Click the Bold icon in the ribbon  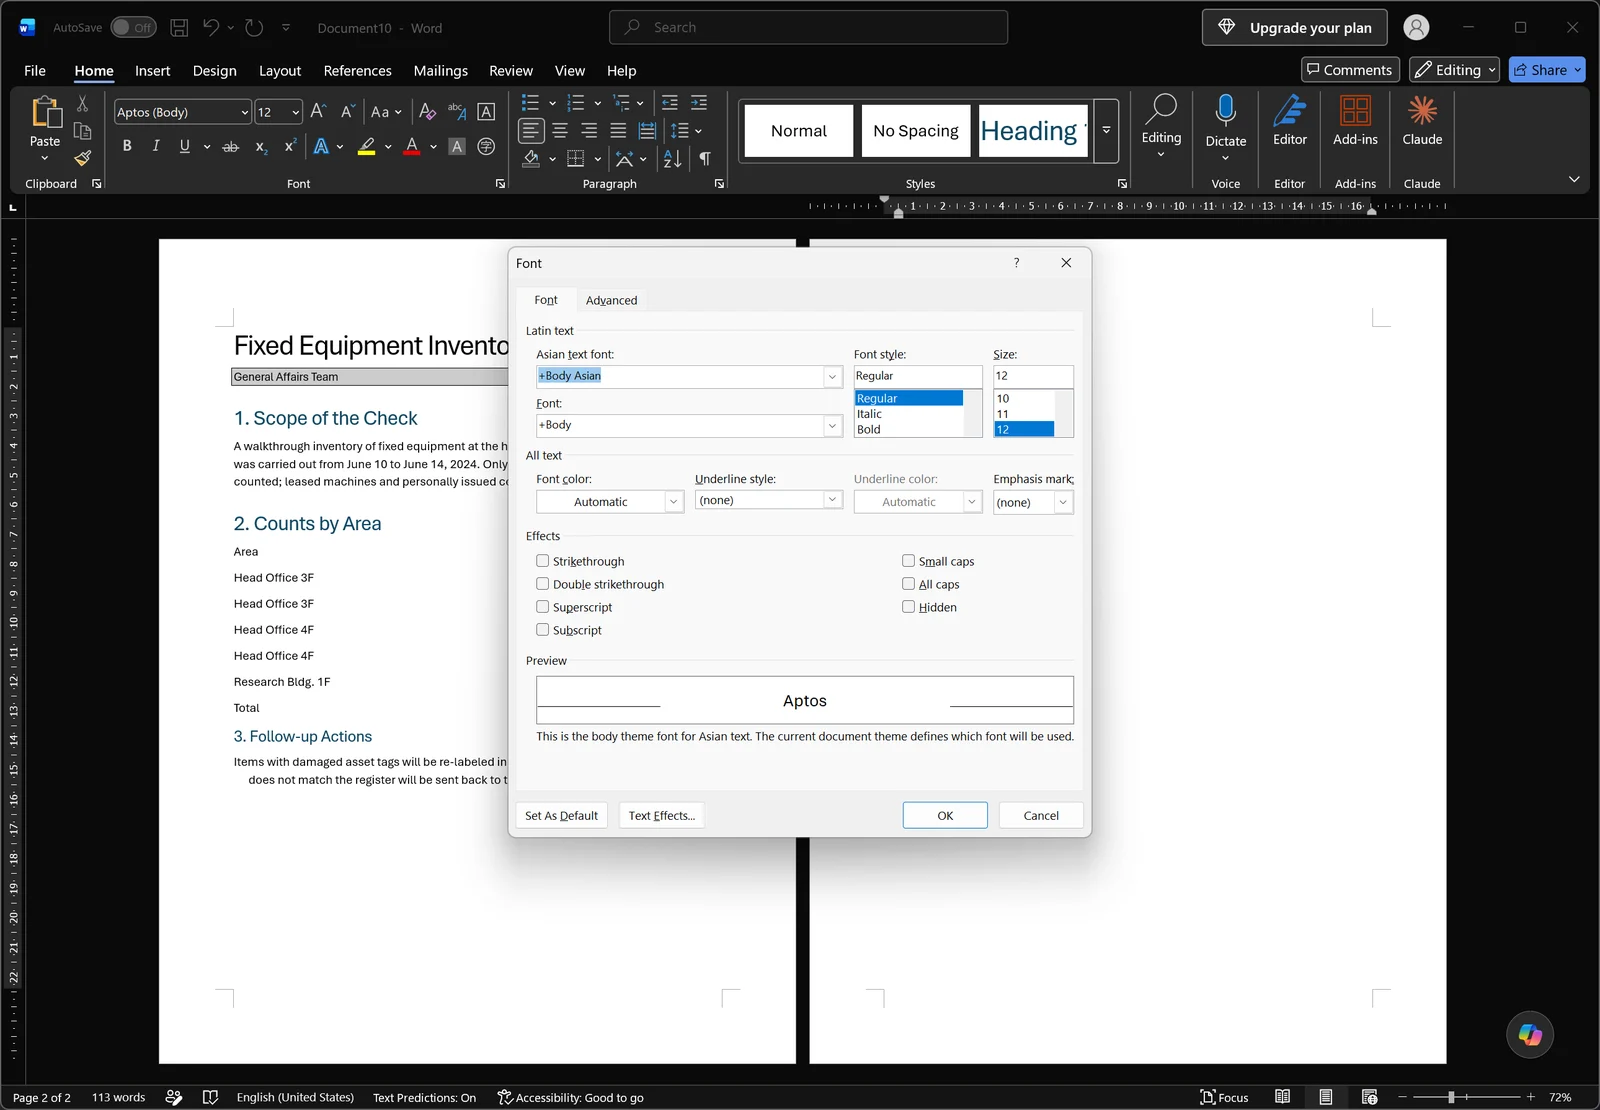point(127,146)
